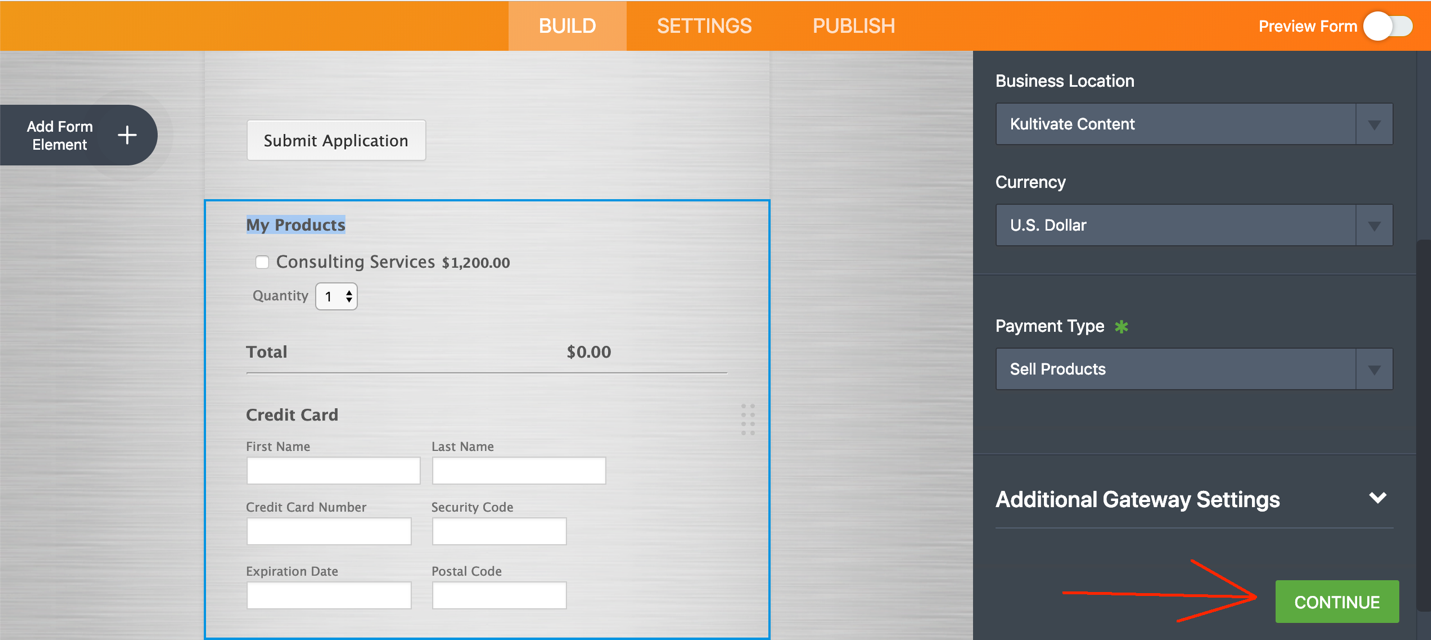
Task: Click the Security Code field
Action: pyautogui.click(x=499, y=531)
